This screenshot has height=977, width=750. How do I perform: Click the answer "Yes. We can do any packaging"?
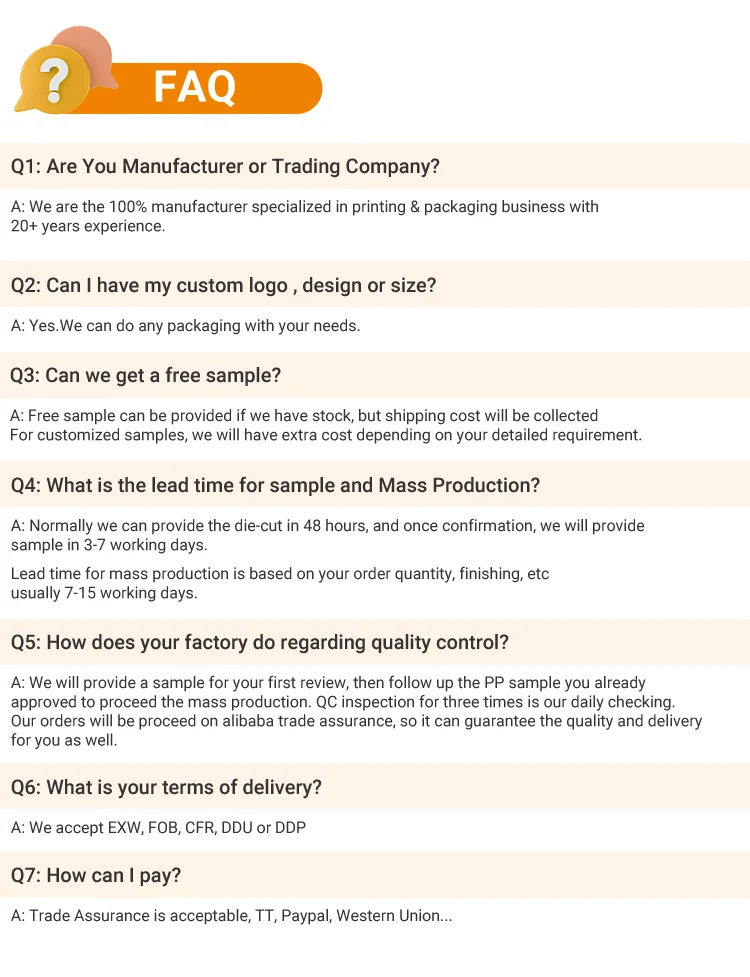coord(185,326)
